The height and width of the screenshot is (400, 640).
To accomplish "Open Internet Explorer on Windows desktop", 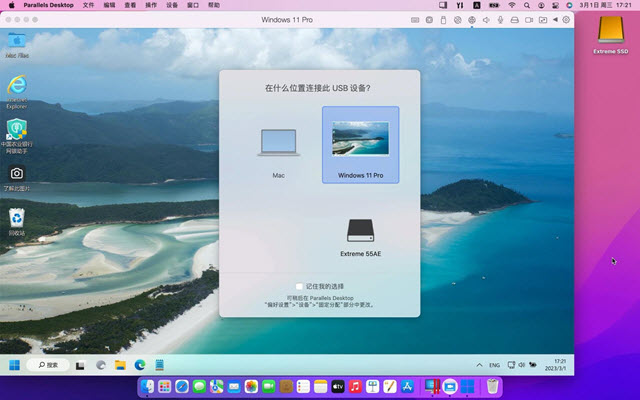I will click(x=17, y=92).
